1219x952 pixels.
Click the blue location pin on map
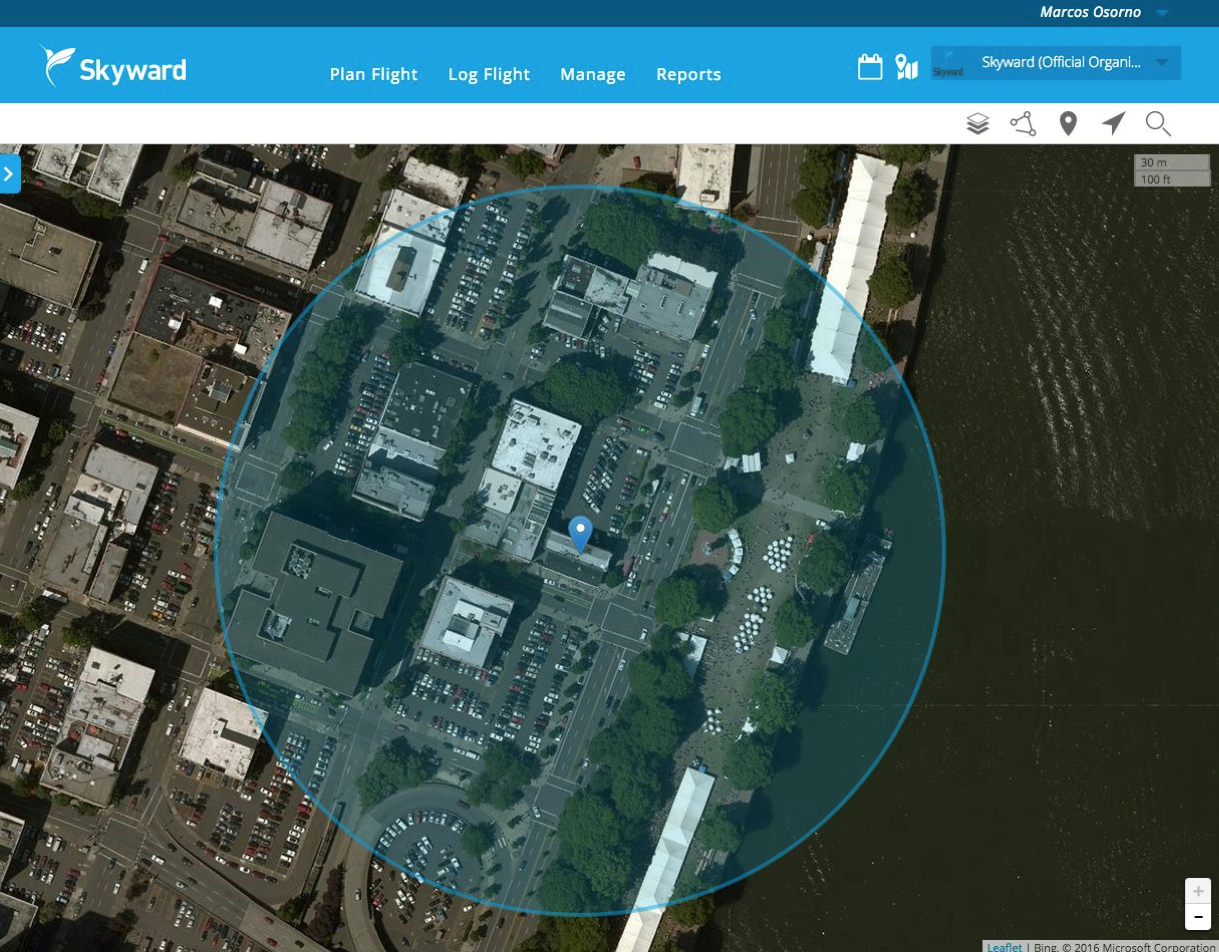coord(580,534)
